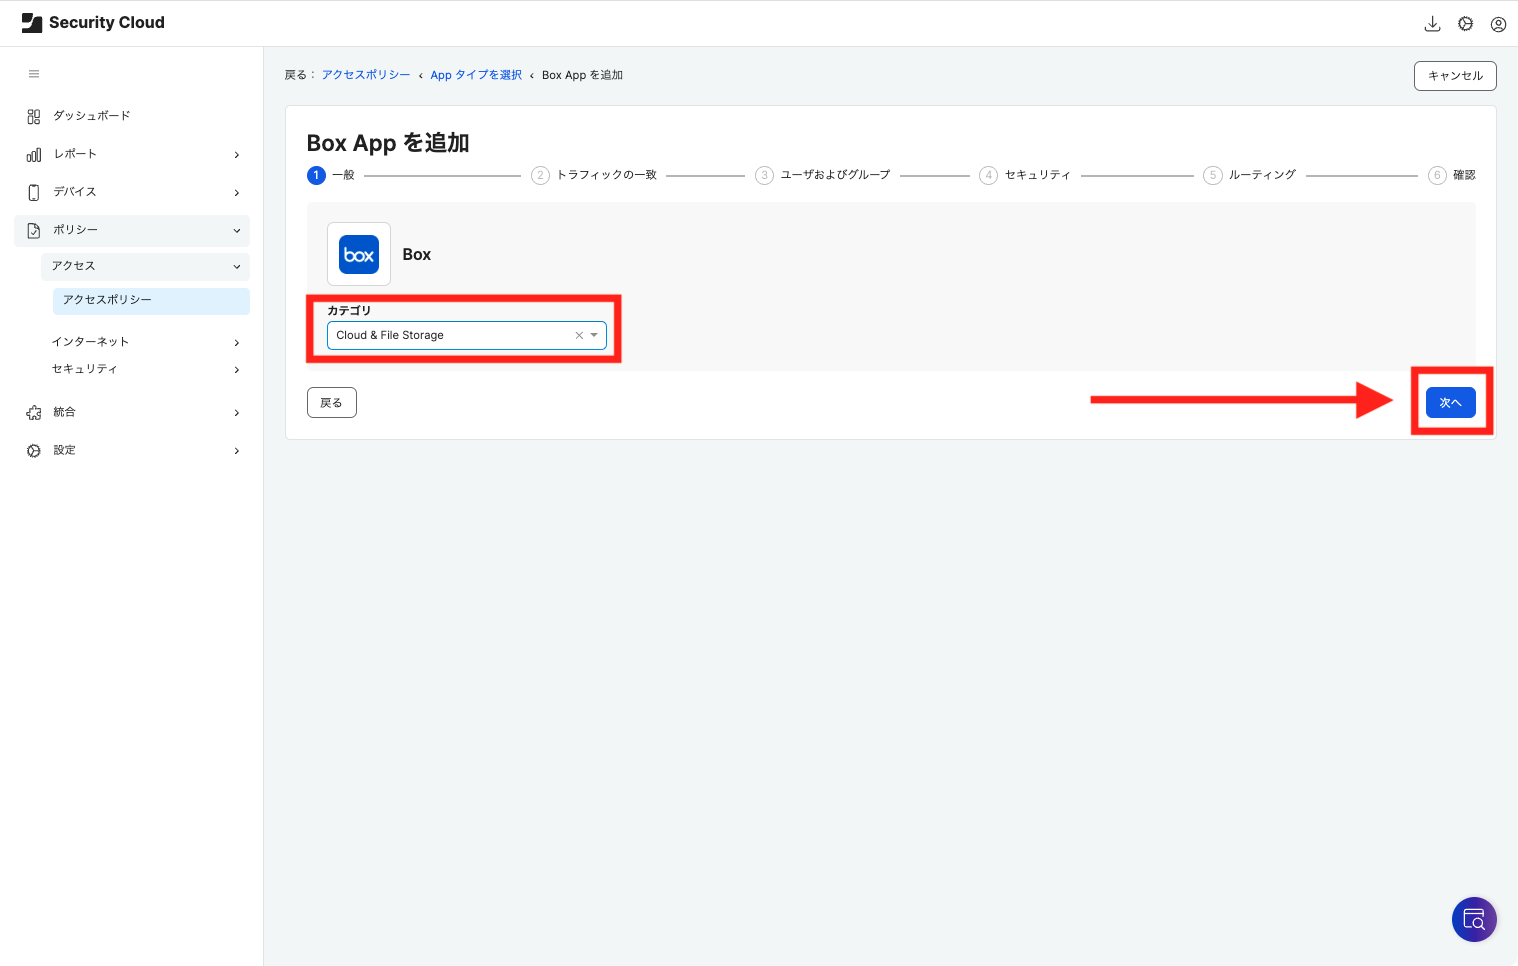1518x966 pixels.
Task: Expand the セキュリティ sidebar submenu chevron
Action: (x=237, y=370)
